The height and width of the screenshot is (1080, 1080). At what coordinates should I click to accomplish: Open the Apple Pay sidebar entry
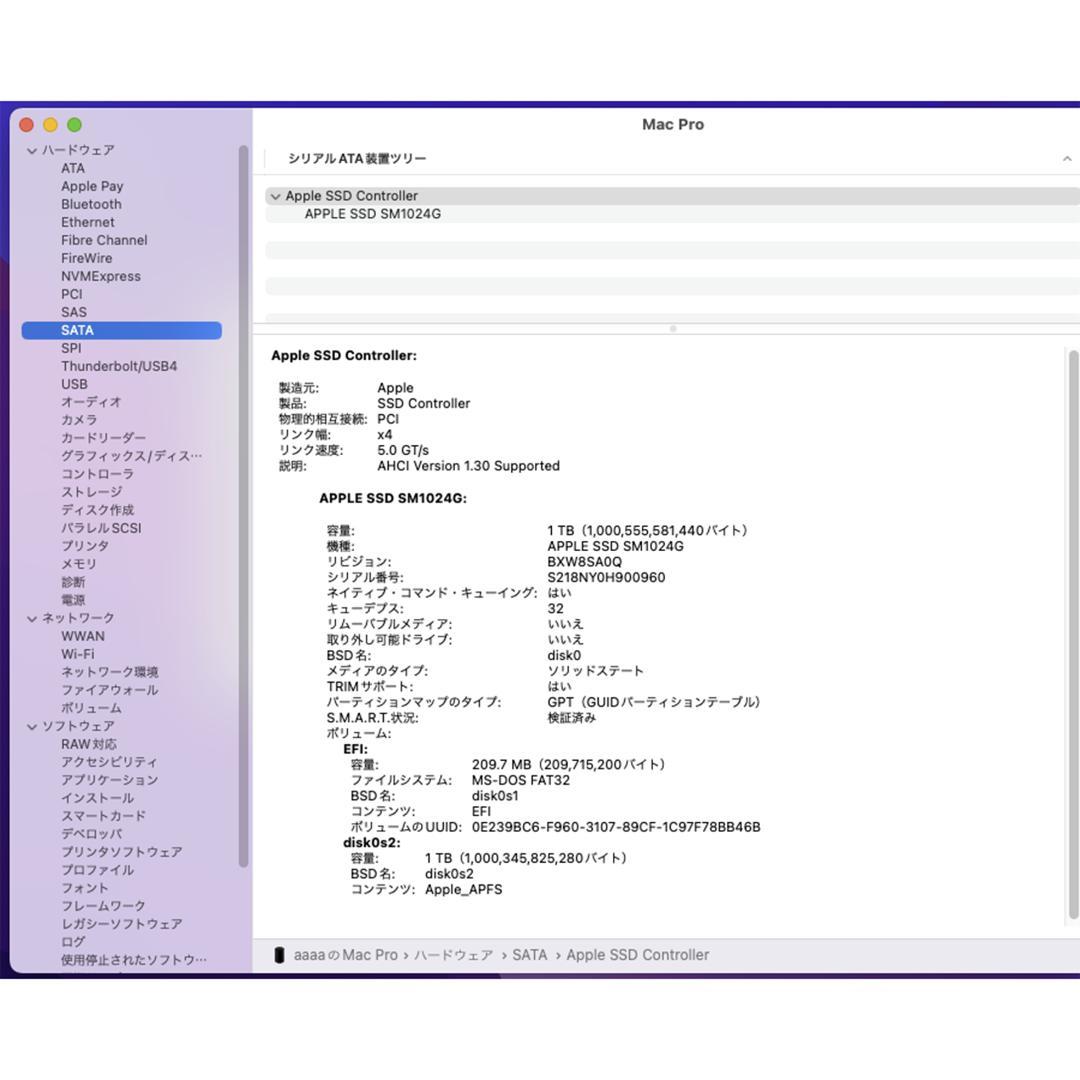[x=92, y=186]
